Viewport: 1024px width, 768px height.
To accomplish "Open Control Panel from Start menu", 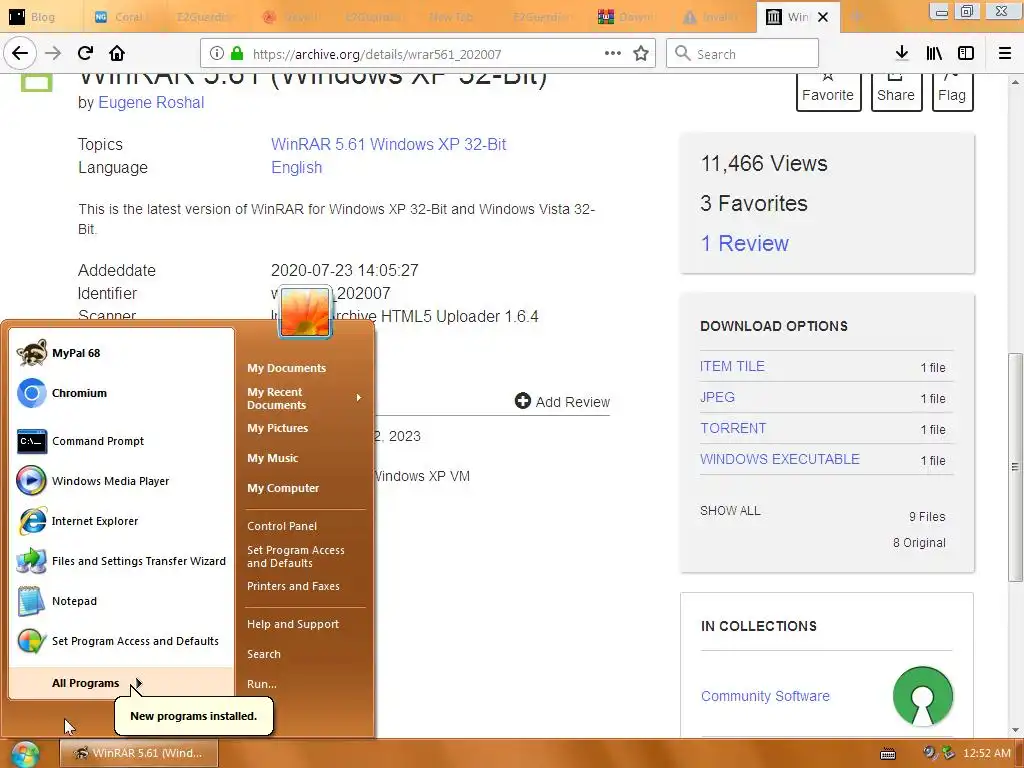I will pyautogui.click(x=282, y=526).
